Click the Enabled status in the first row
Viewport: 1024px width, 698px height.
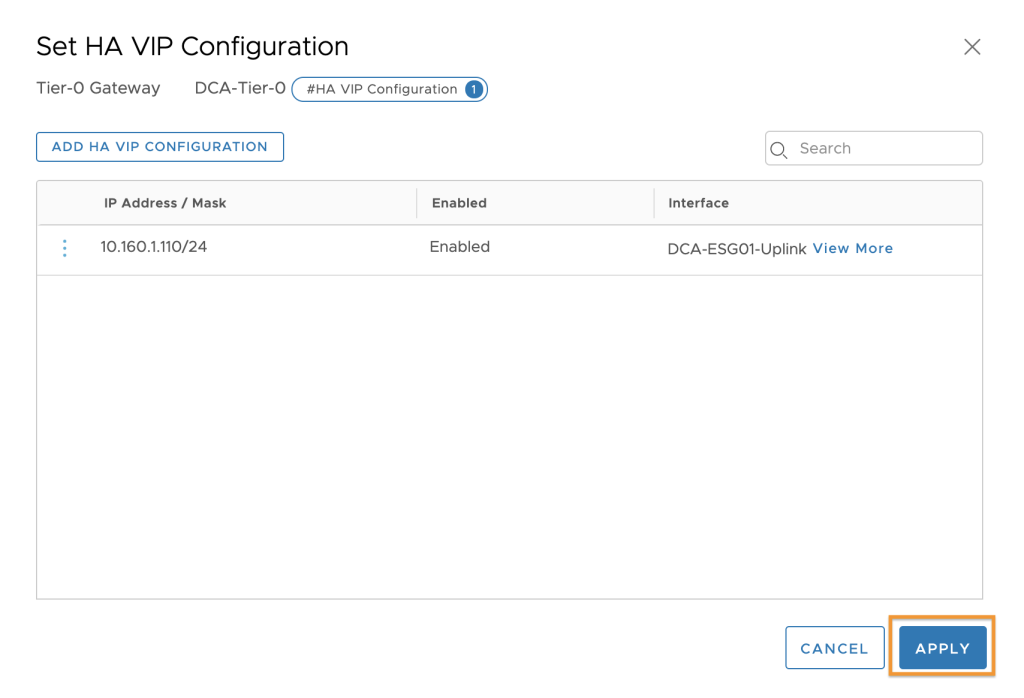click(x=460, y=247)
